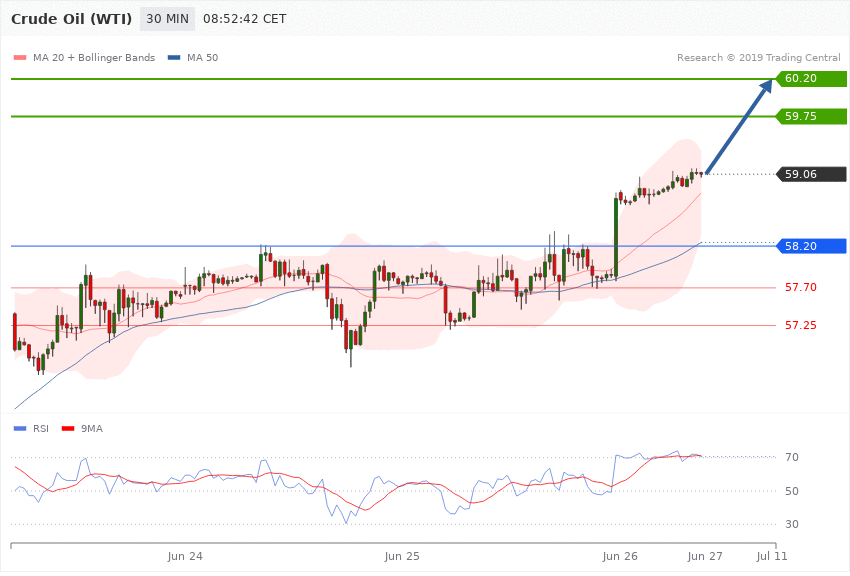This screenshot has height=576, width=850.
Task: Select the 30 MIN timeframe label
Action: tap(168, 19)
